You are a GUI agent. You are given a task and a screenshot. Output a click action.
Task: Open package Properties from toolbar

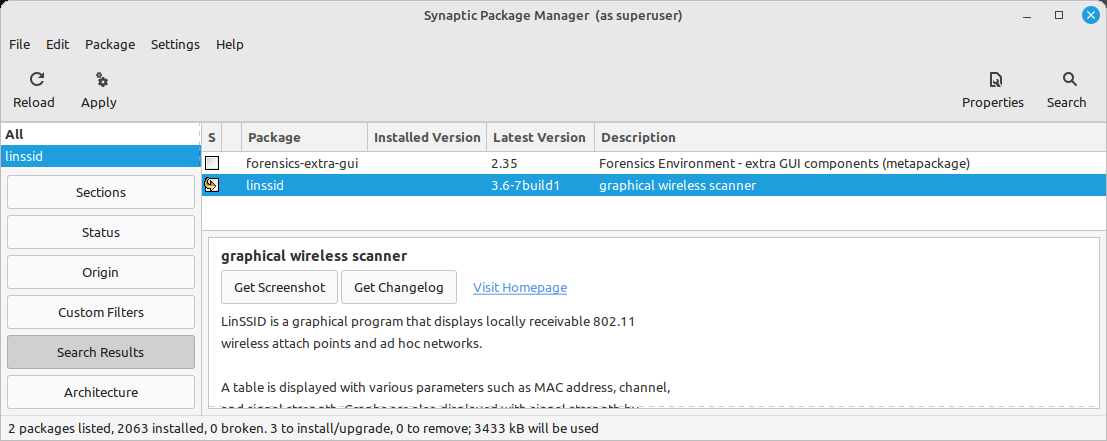[x=993, y=80]
